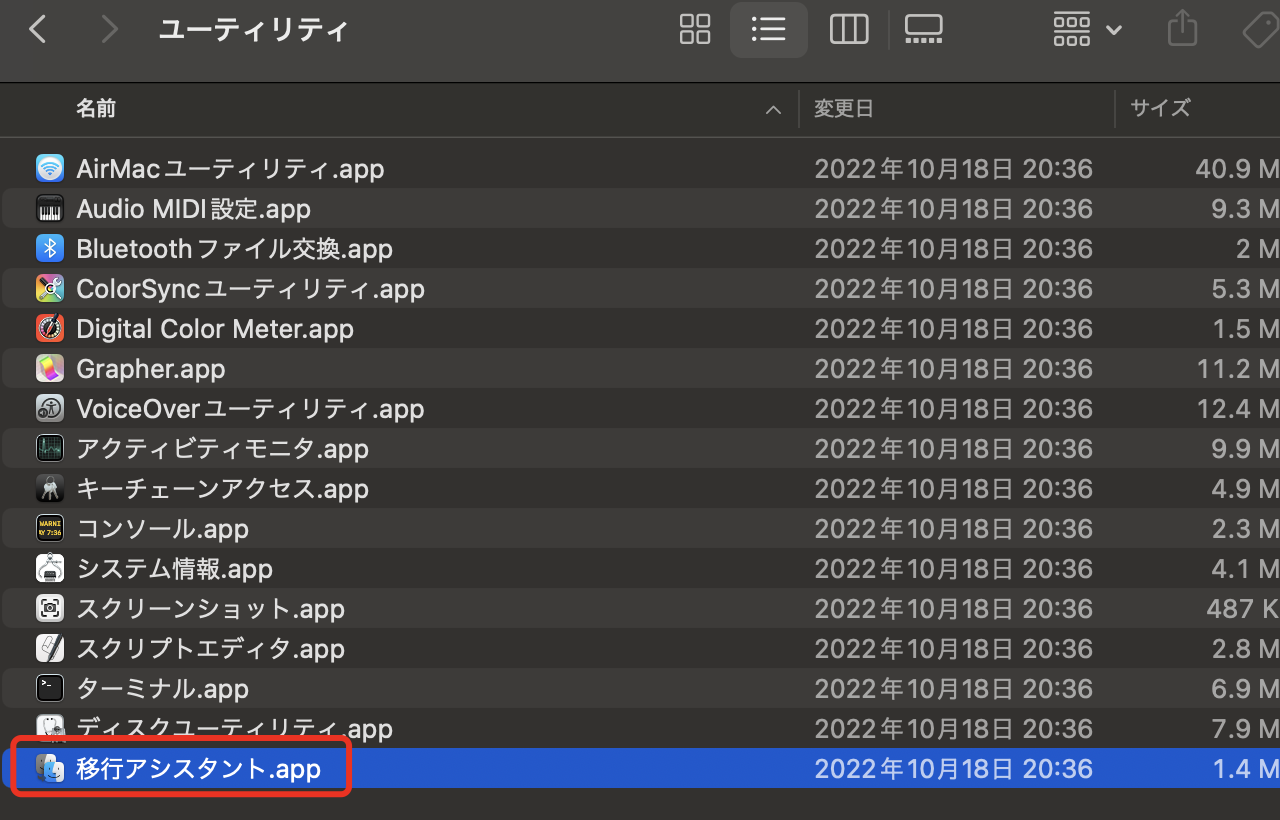Open the ターミナル.app icon
This screenshot has height=820, width=1280.
pos(50,688)
